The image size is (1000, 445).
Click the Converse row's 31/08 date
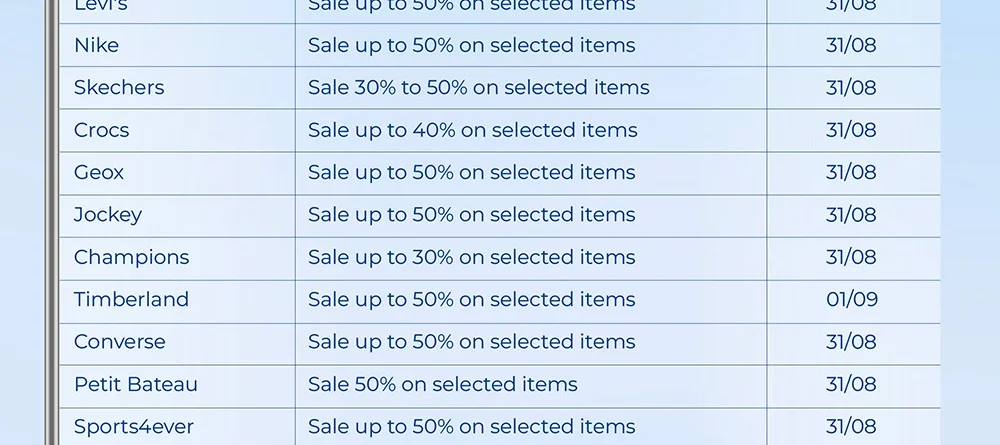pyautogui.click(x=851, y=342)
